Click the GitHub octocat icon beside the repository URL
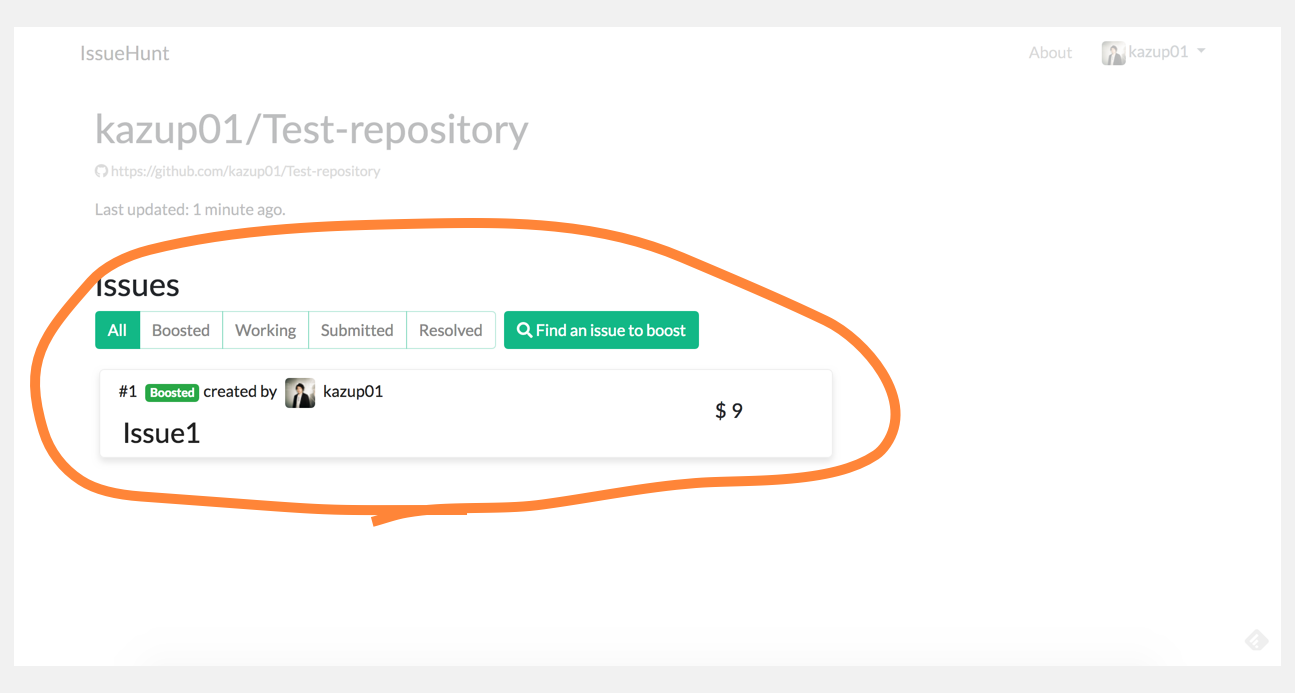The height and width of the screenshot is (693, 1295). point(101,171)
